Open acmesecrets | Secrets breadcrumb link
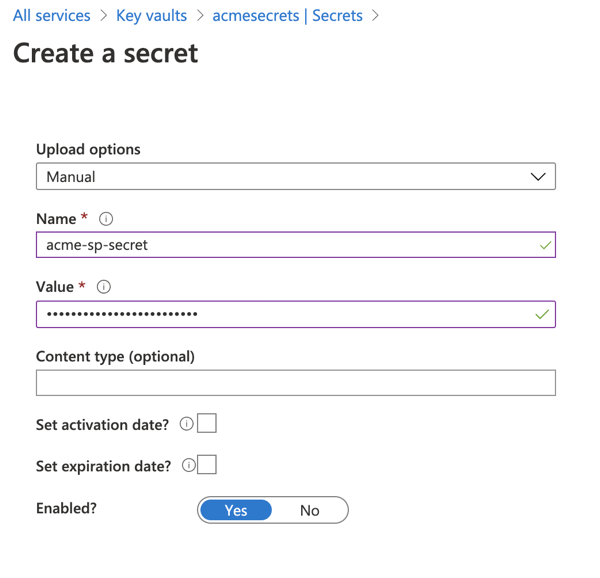This screenshot has height=578, width=600. pyautogui.click(x=287, y=16)
